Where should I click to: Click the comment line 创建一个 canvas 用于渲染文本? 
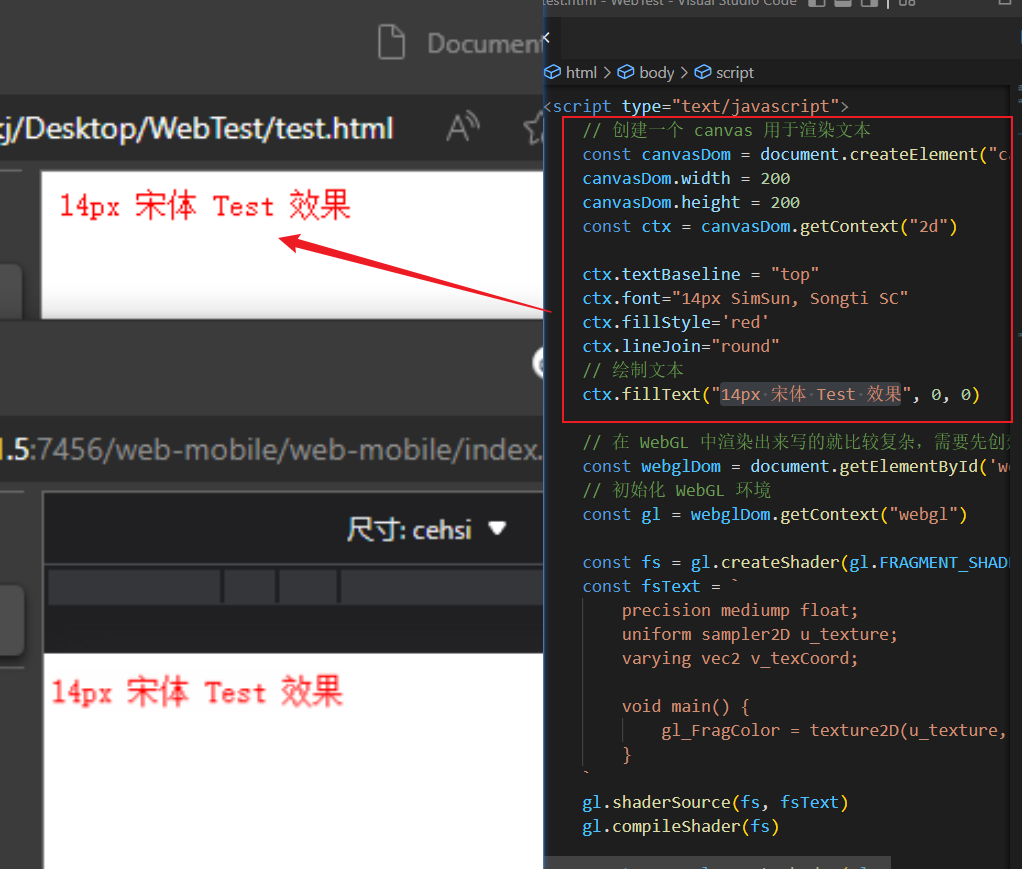pyautogui.click(x=727, y=130)
